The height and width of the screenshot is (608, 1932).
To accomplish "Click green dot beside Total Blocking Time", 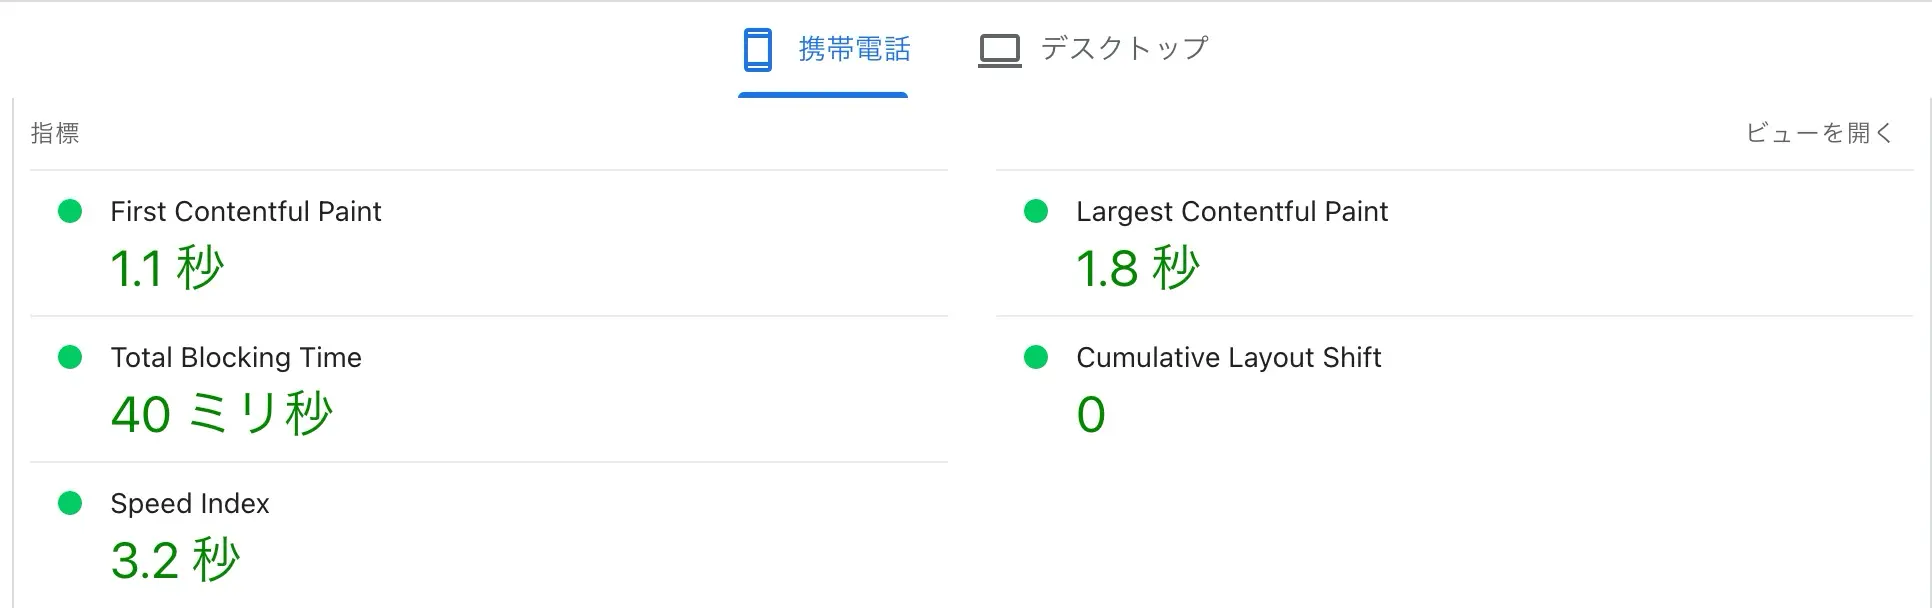I will (x=70, y=357).
